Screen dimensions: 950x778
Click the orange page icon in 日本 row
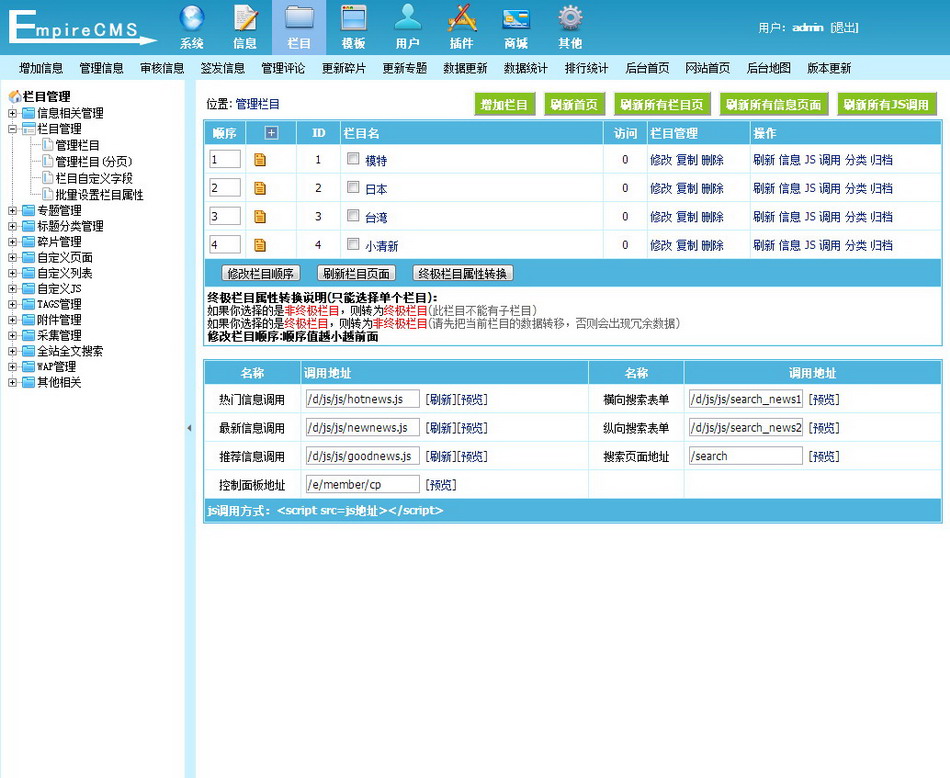pyautogui.click(x=260, y=188)
